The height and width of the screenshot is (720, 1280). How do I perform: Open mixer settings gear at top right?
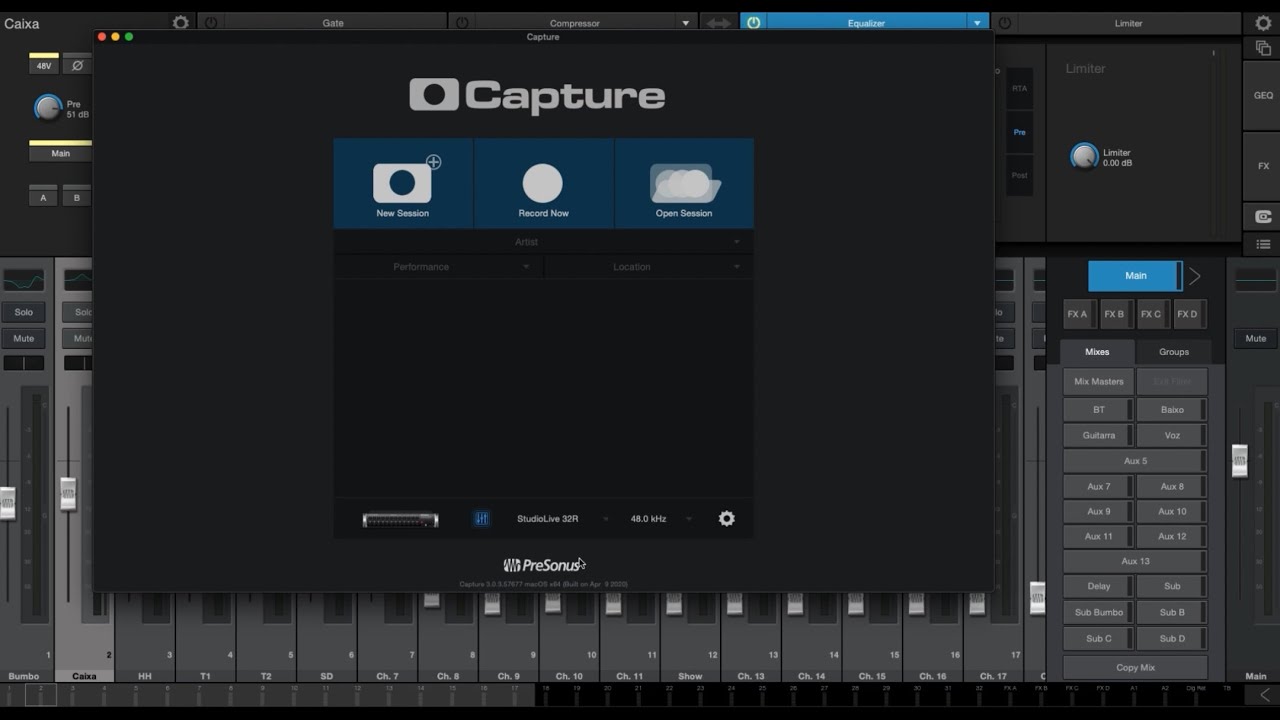coord(1263,23)
